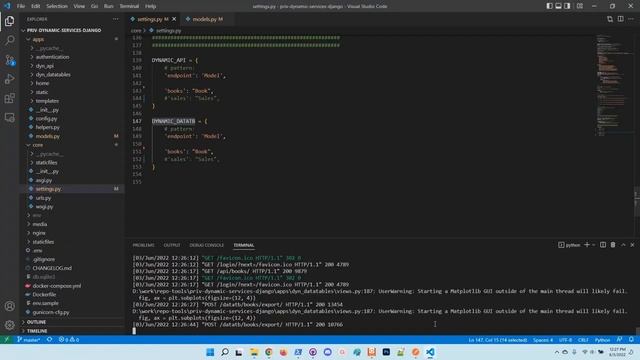Switch to Debug Console panel tab
The image size is (640, 360).
207,245
